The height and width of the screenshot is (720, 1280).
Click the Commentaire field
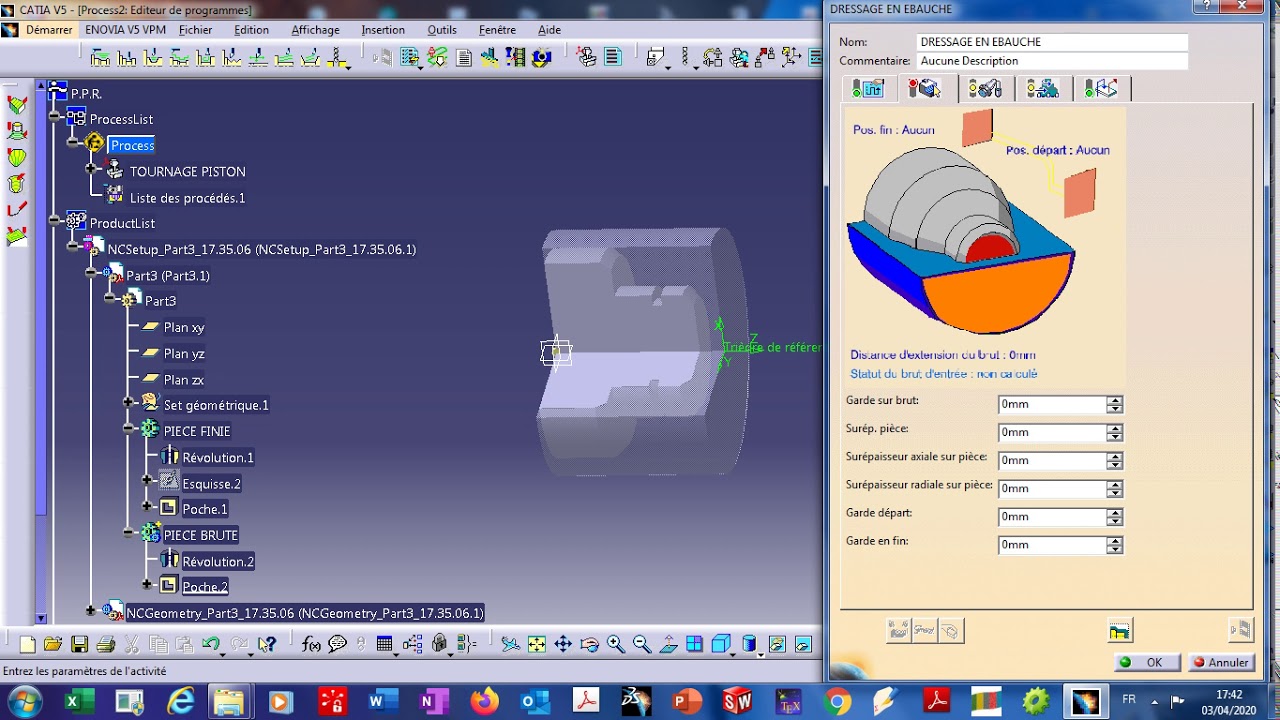point(1052,61)
